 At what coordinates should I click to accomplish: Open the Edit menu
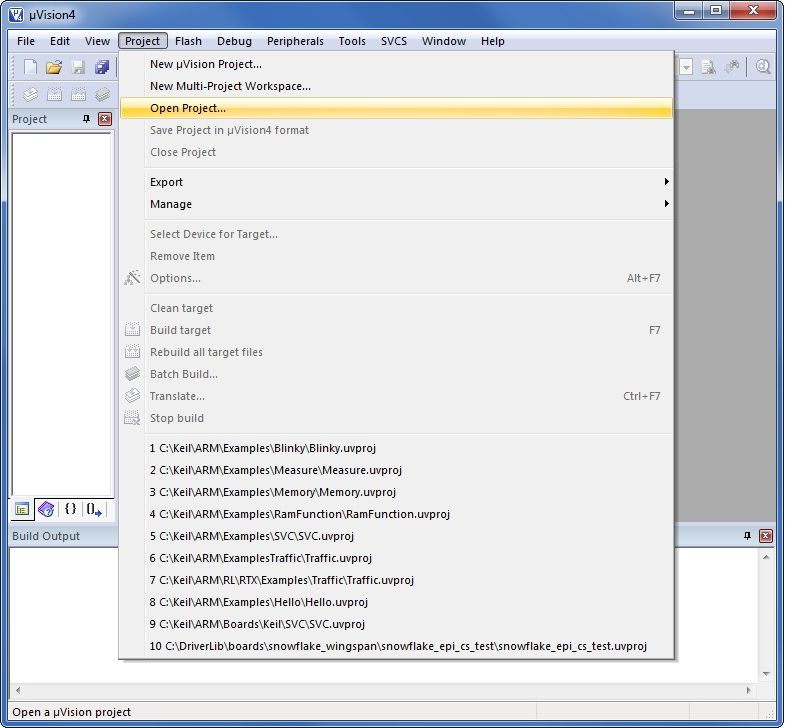coord(60,41)
